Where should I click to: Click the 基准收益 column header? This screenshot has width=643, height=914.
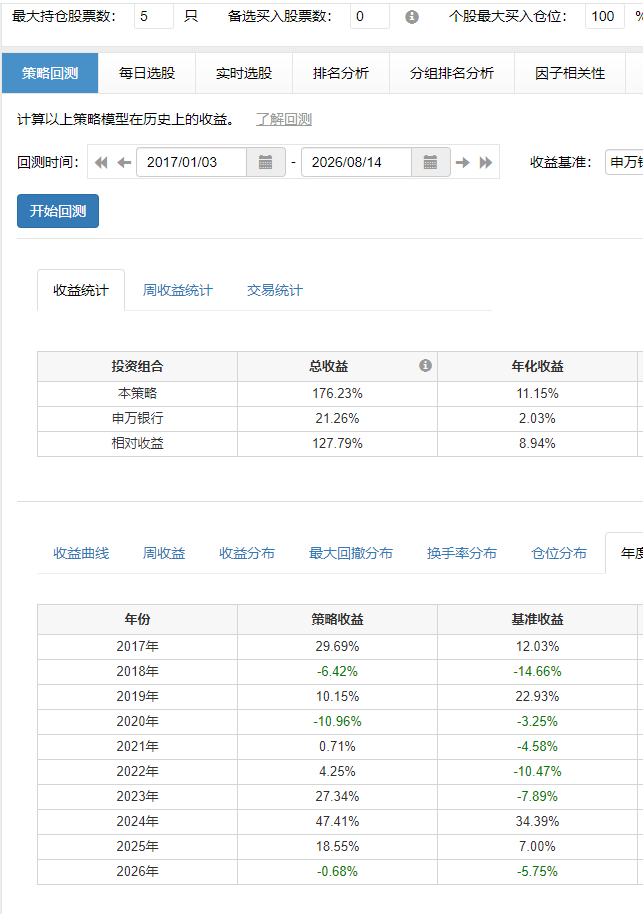coord(537,619)
